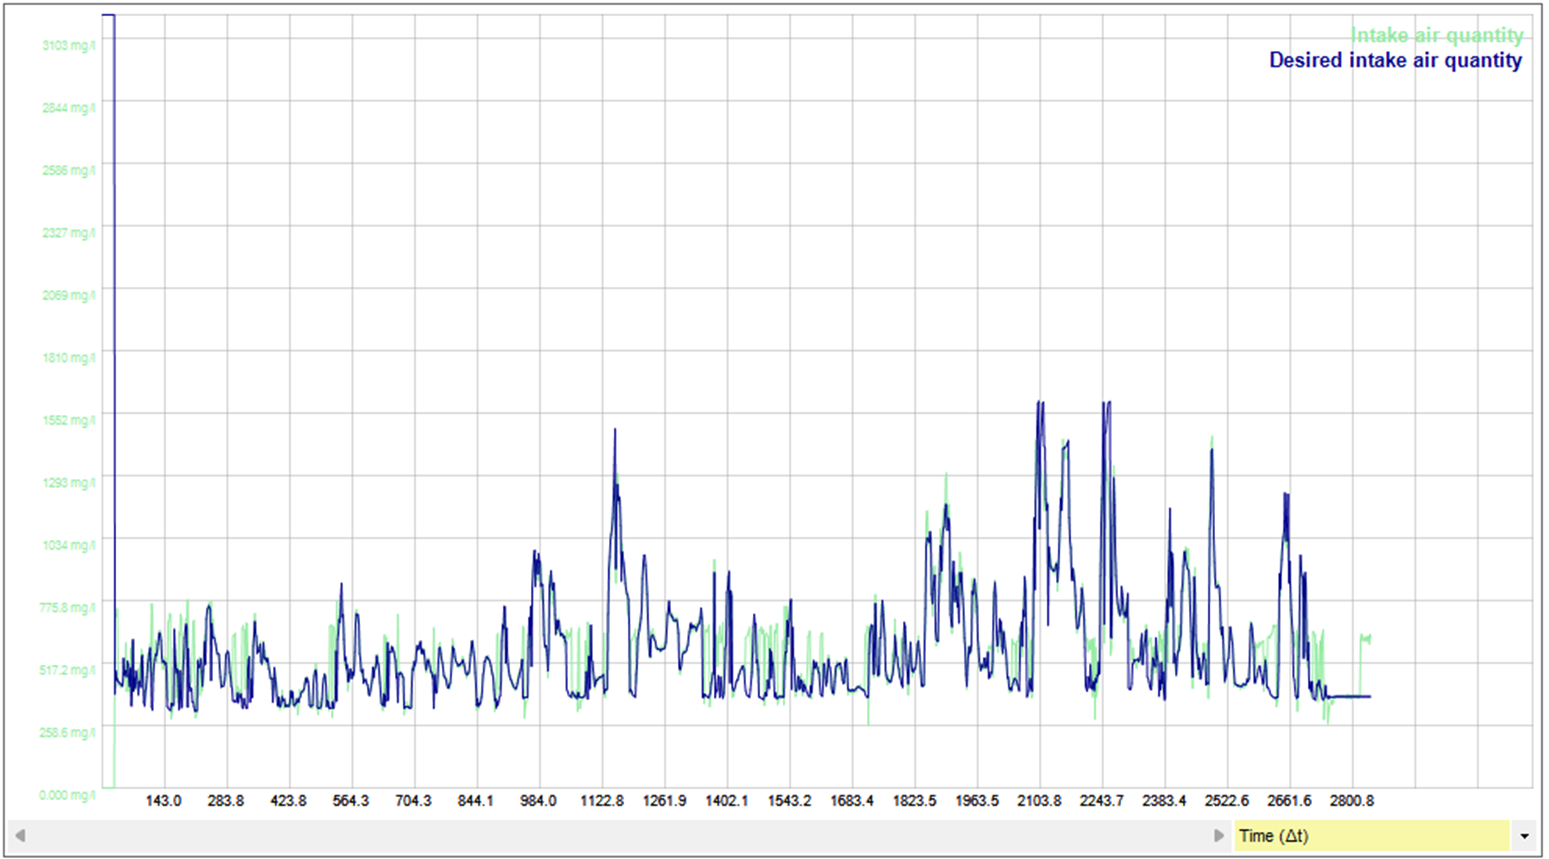
Task: Click the horizontal scrollbar track
Action: tap(619, 836)
